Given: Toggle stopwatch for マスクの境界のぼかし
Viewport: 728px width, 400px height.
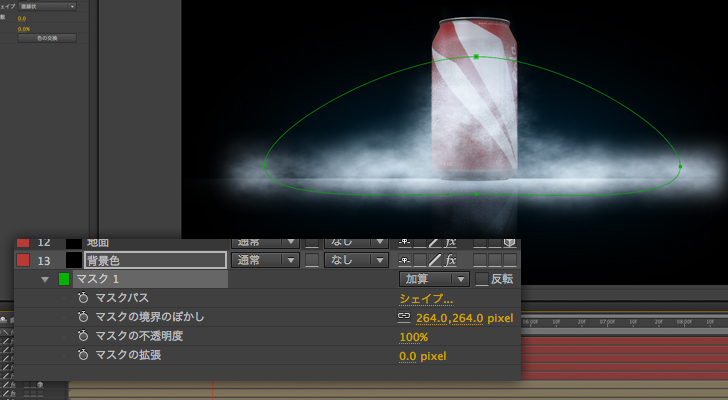Looking at the screenshot, I should pos(84,317).
